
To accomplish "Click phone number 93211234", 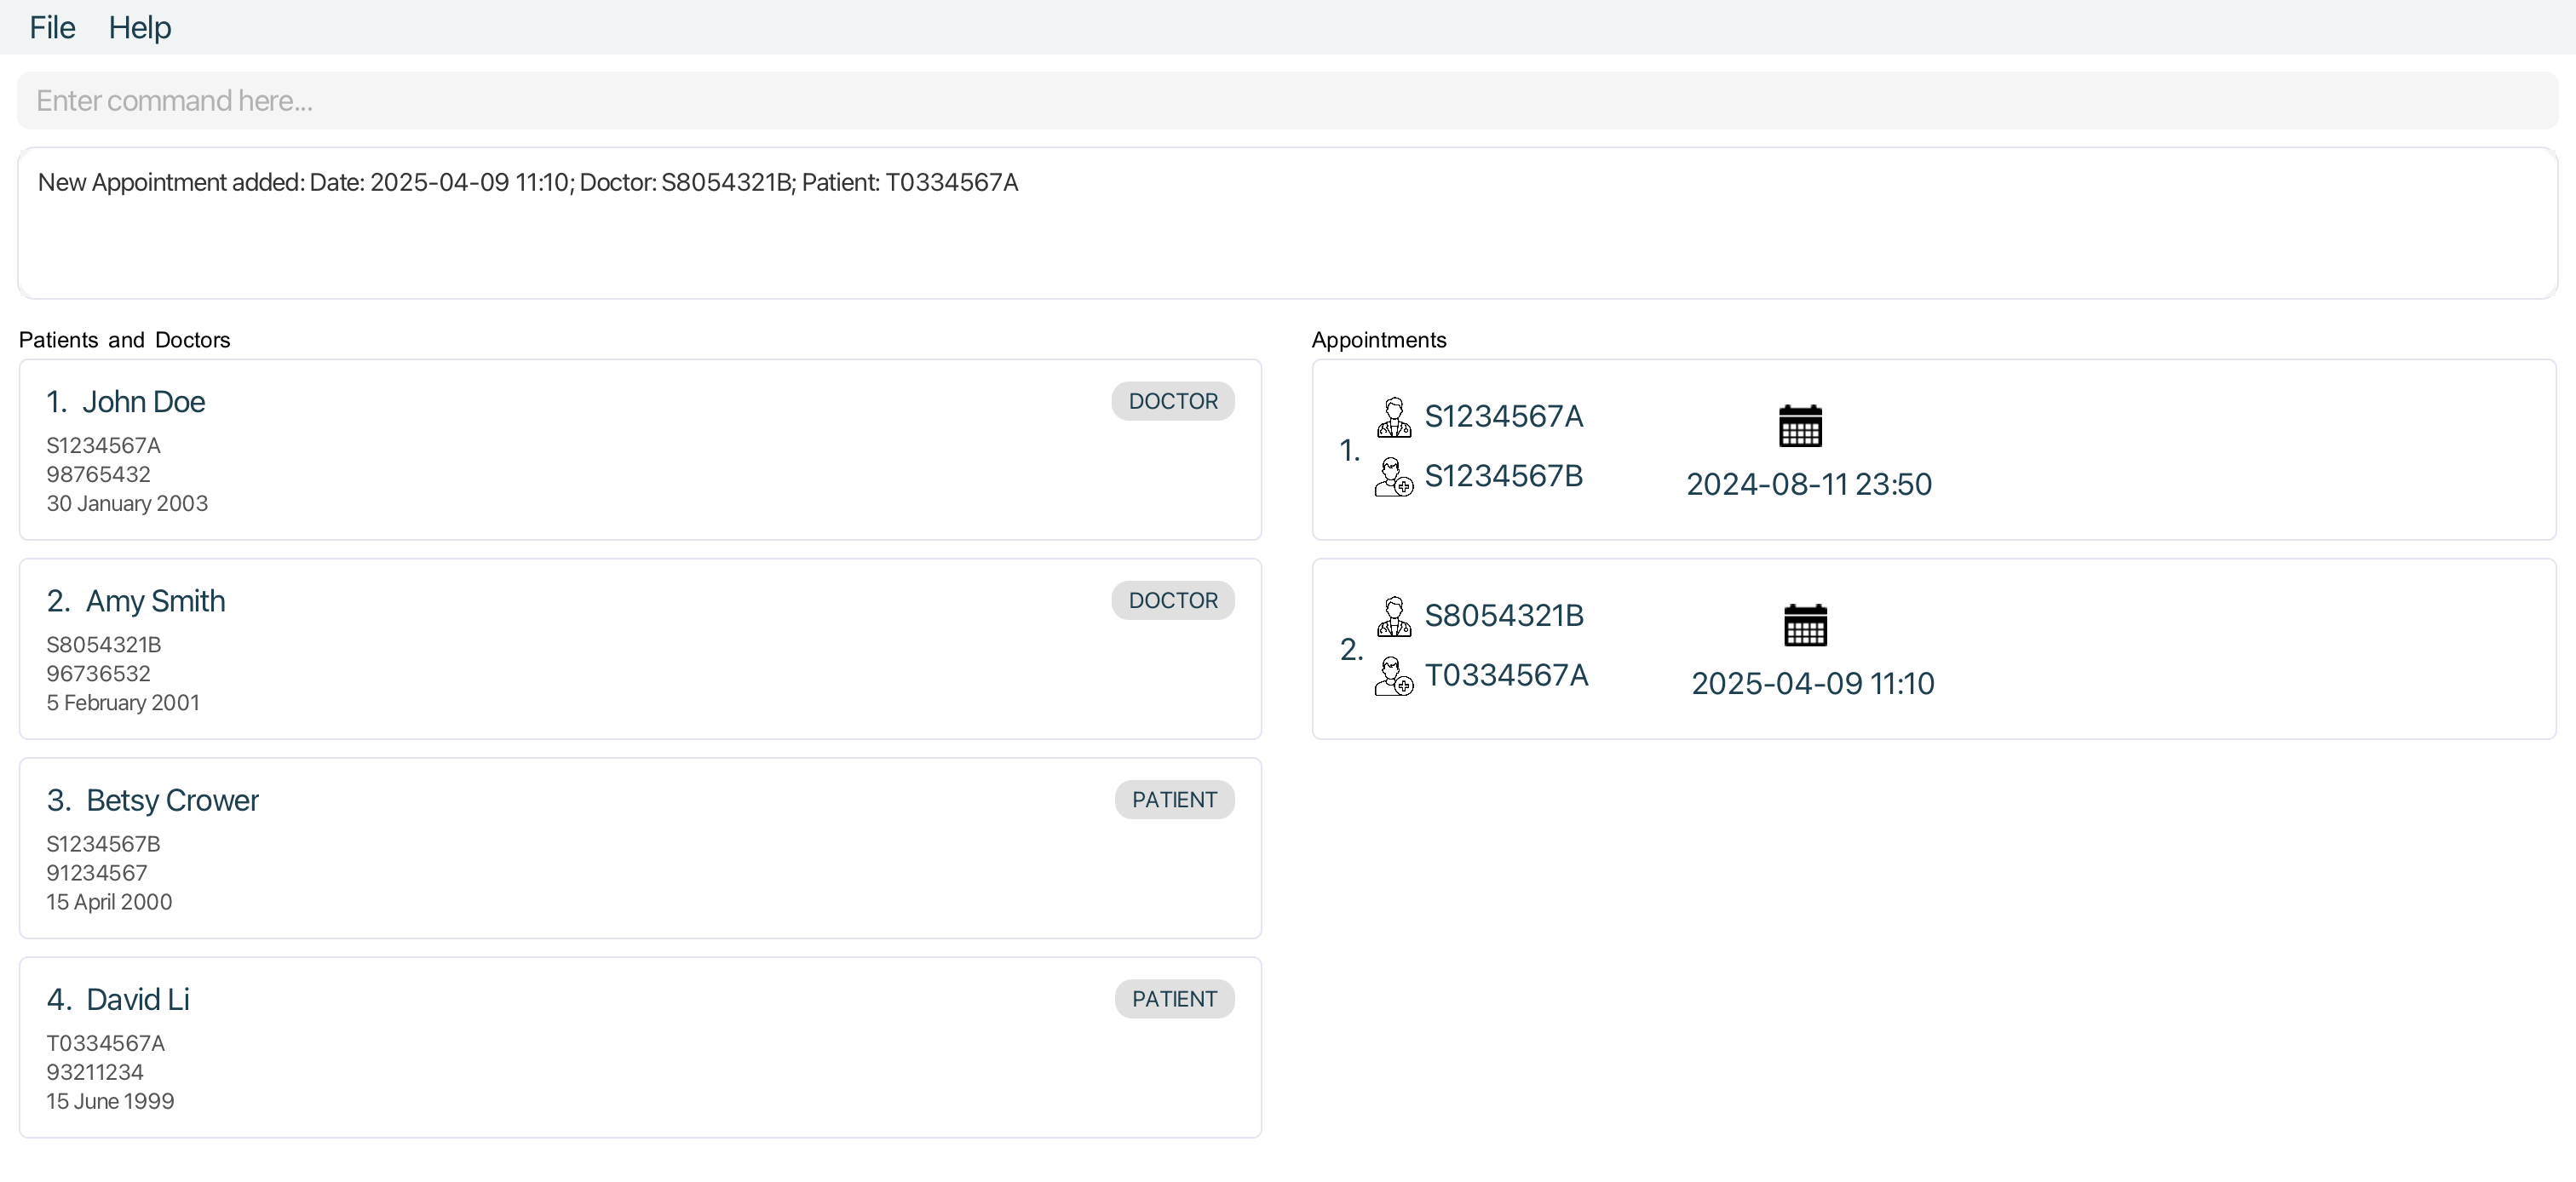I will tap(95, 1072).
